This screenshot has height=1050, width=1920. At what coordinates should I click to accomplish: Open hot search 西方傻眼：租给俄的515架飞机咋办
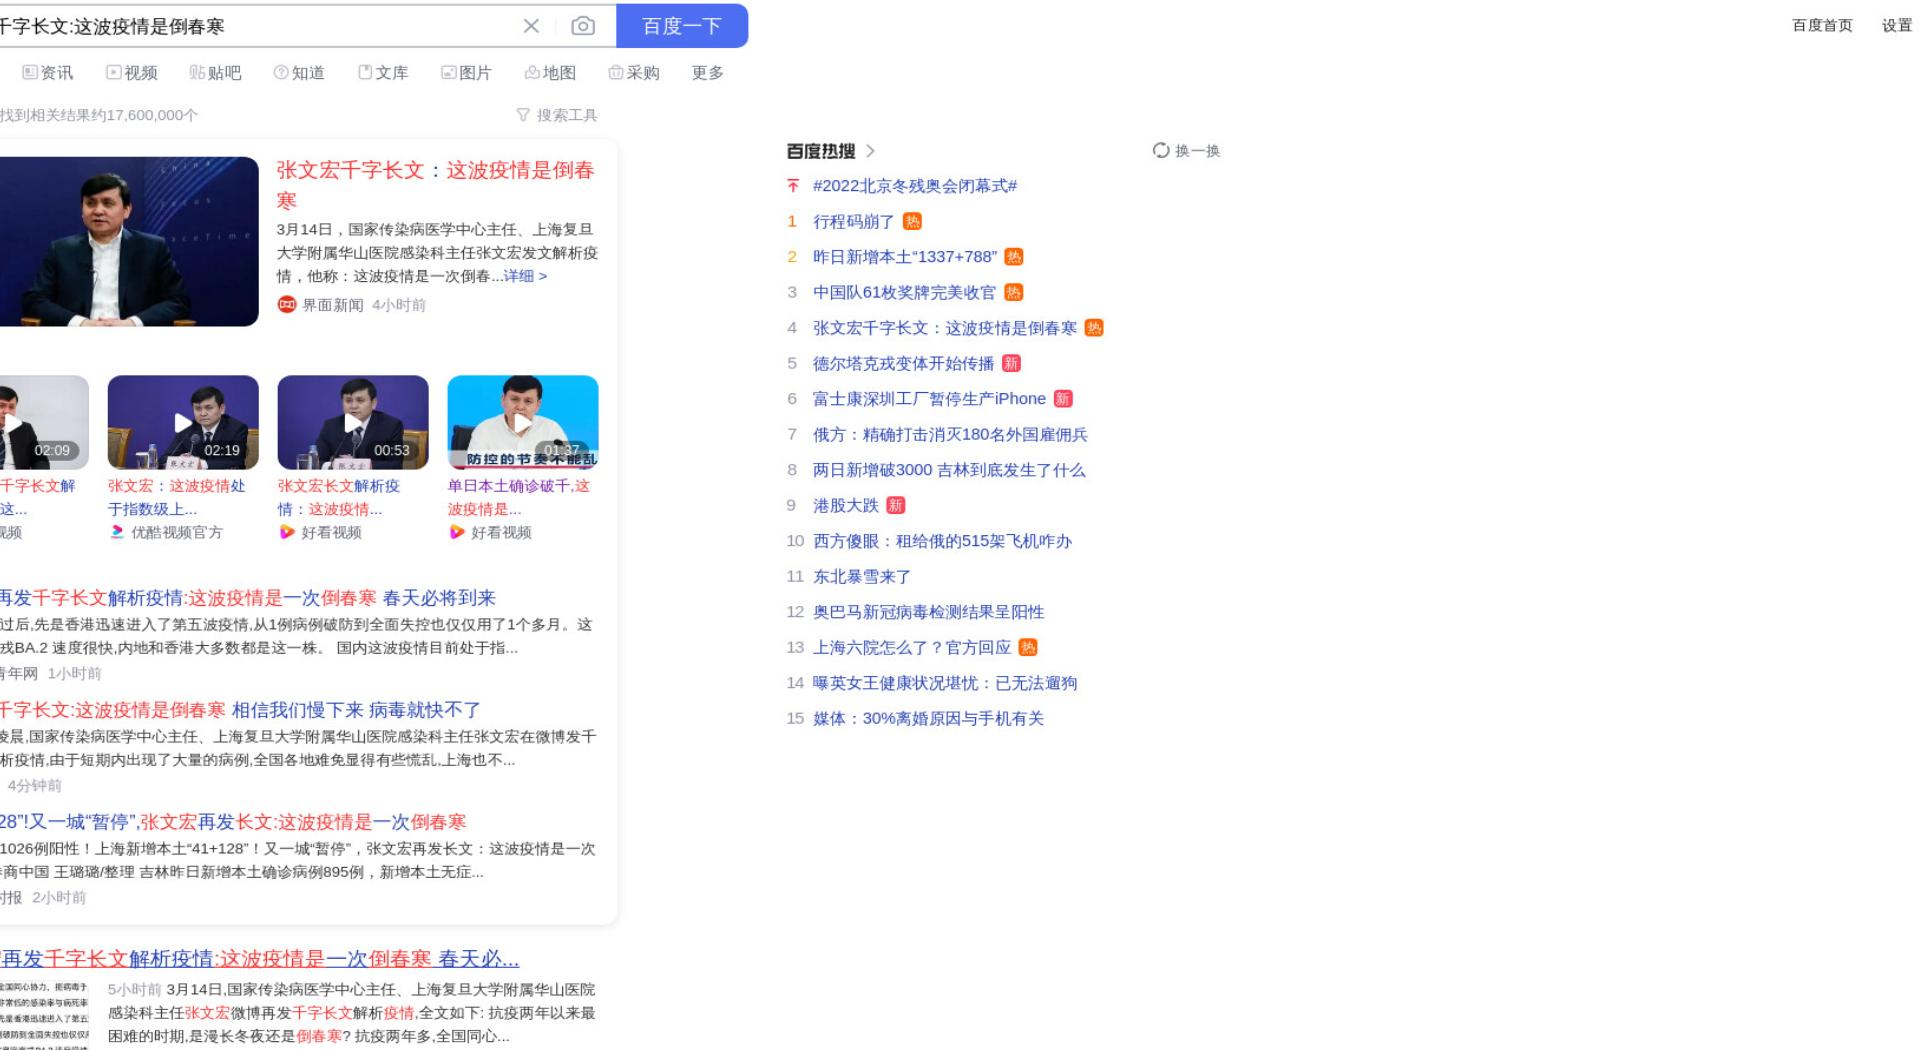(x=942, y=541)
